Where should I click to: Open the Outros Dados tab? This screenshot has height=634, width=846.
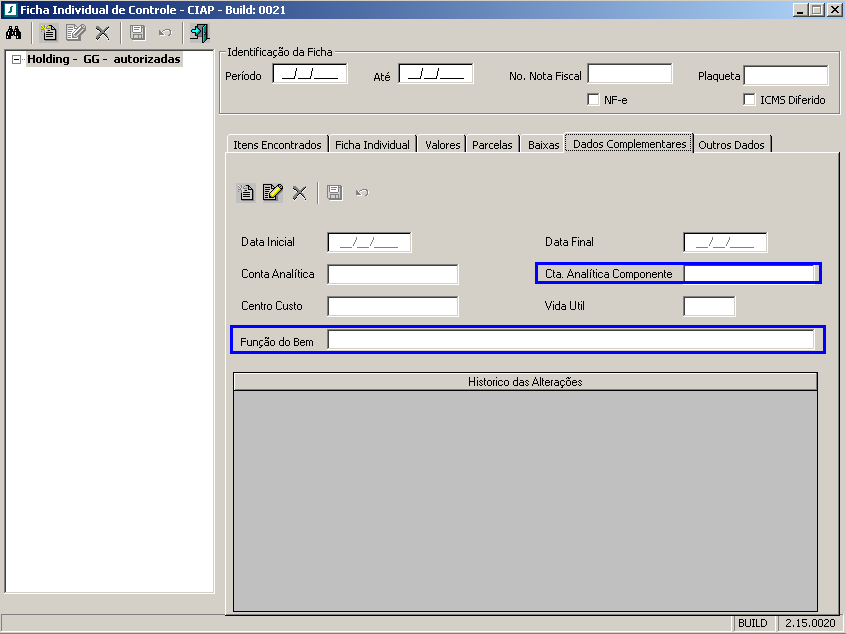731,145
